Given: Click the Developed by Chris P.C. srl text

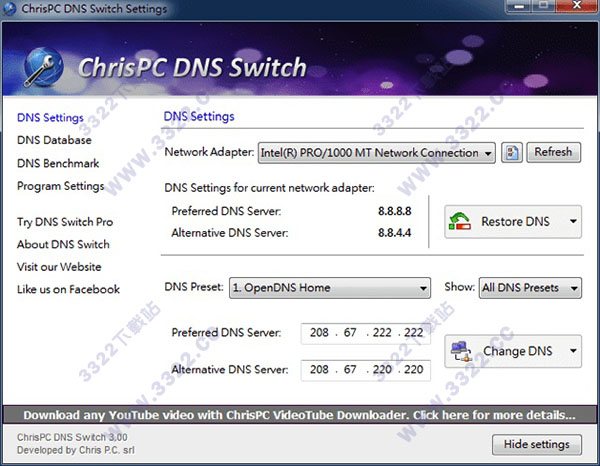Looking at the screenshot, I should point(76,450).
